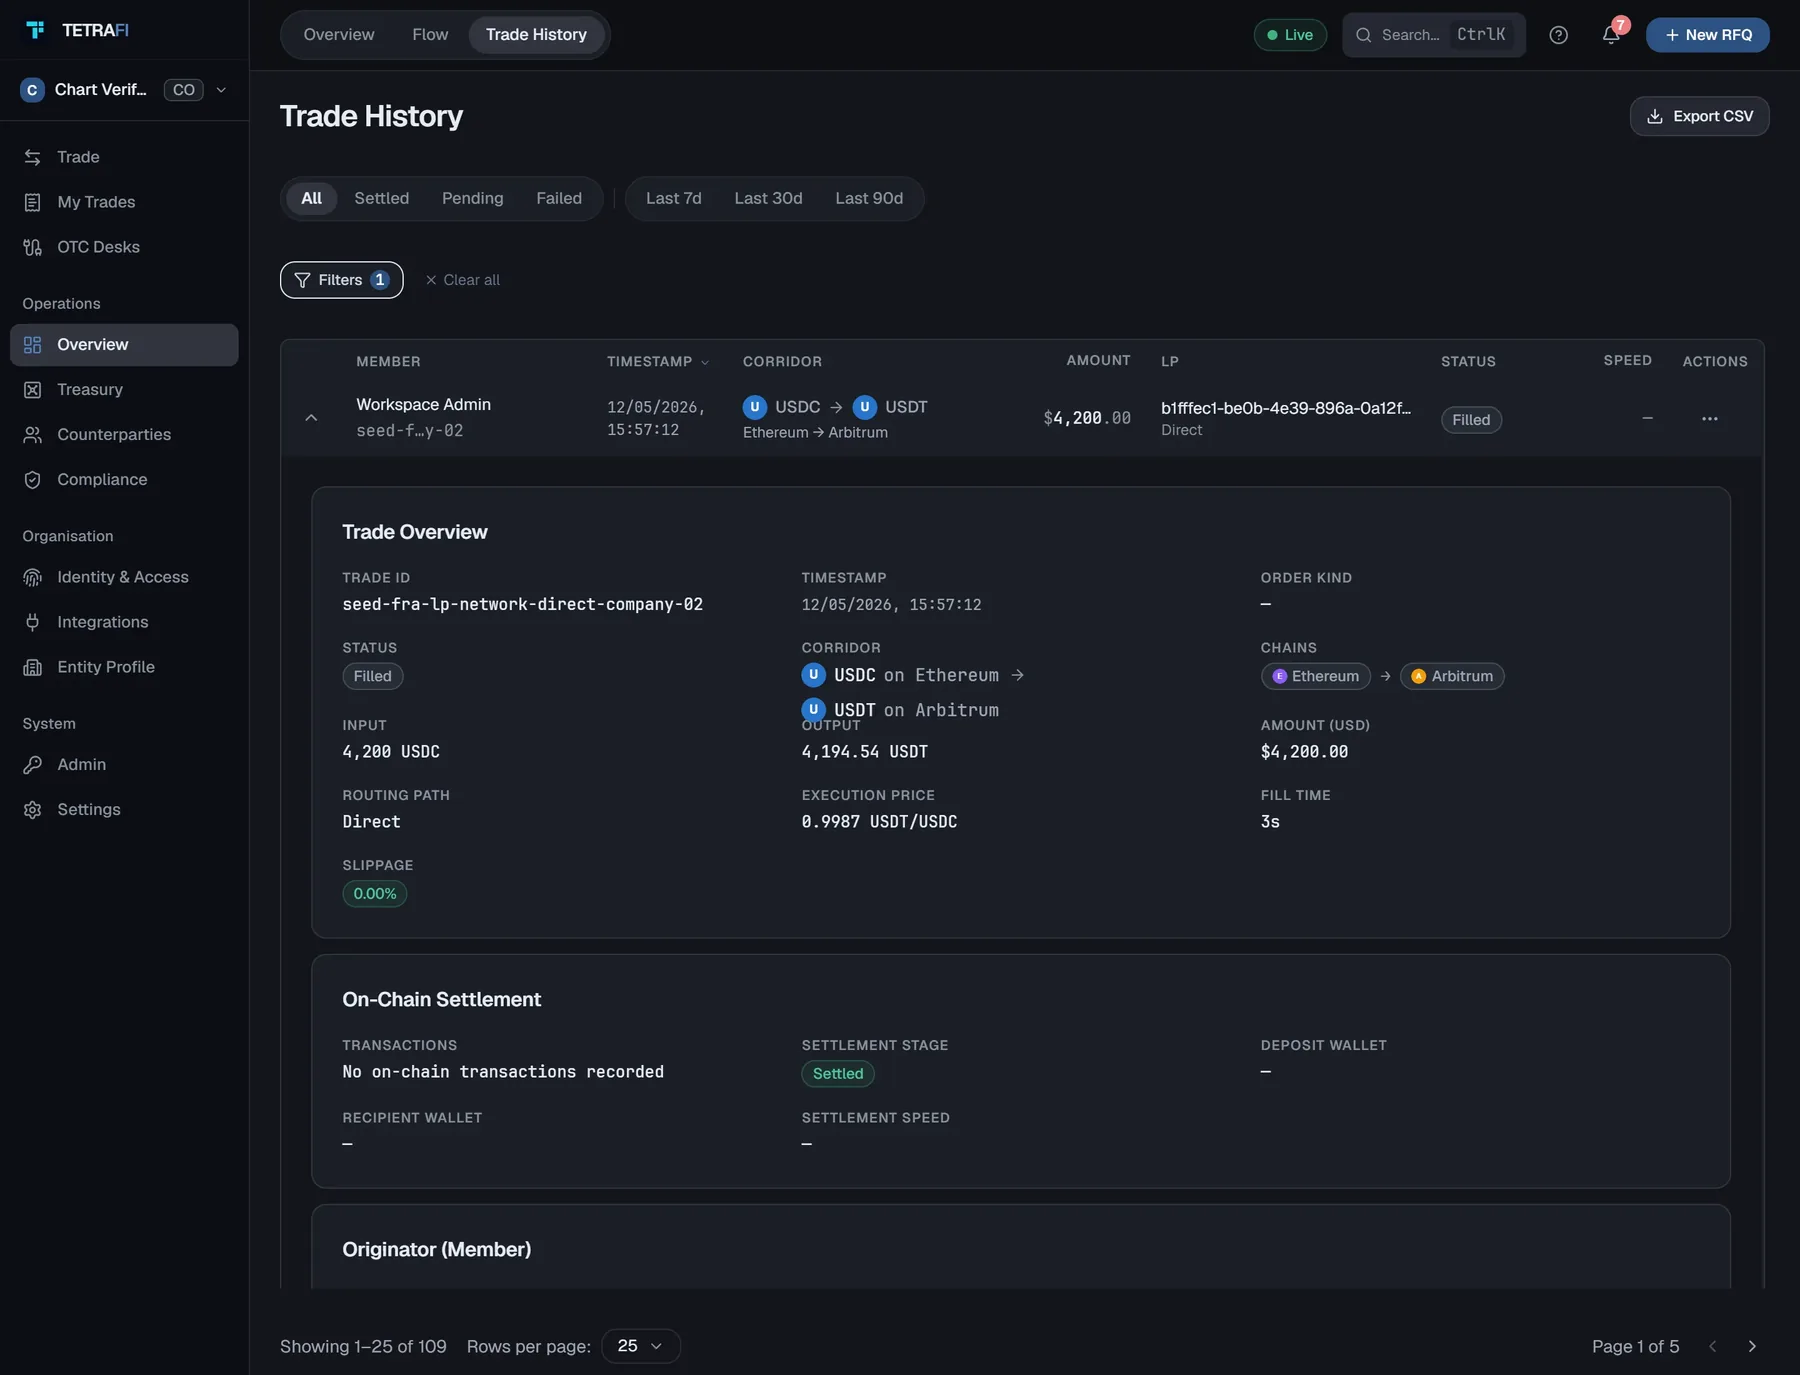
Task: Click the 4,194.54 USDT output value
Action: [864, 751]
